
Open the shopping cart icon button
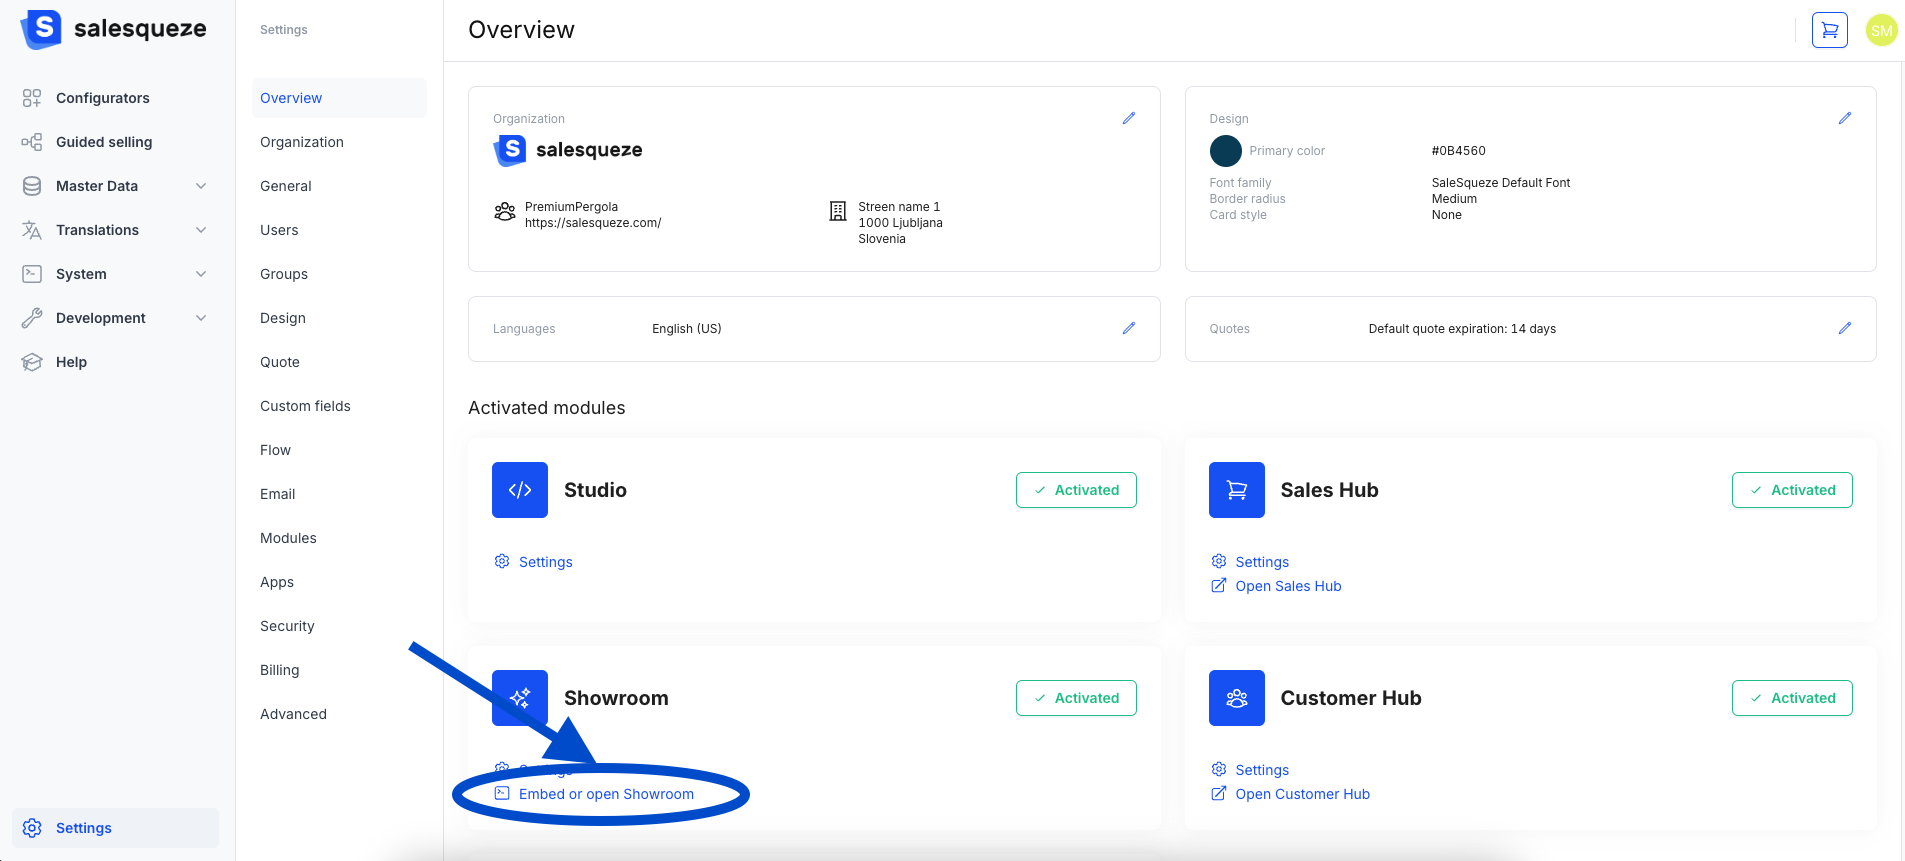click(1829, 30)
